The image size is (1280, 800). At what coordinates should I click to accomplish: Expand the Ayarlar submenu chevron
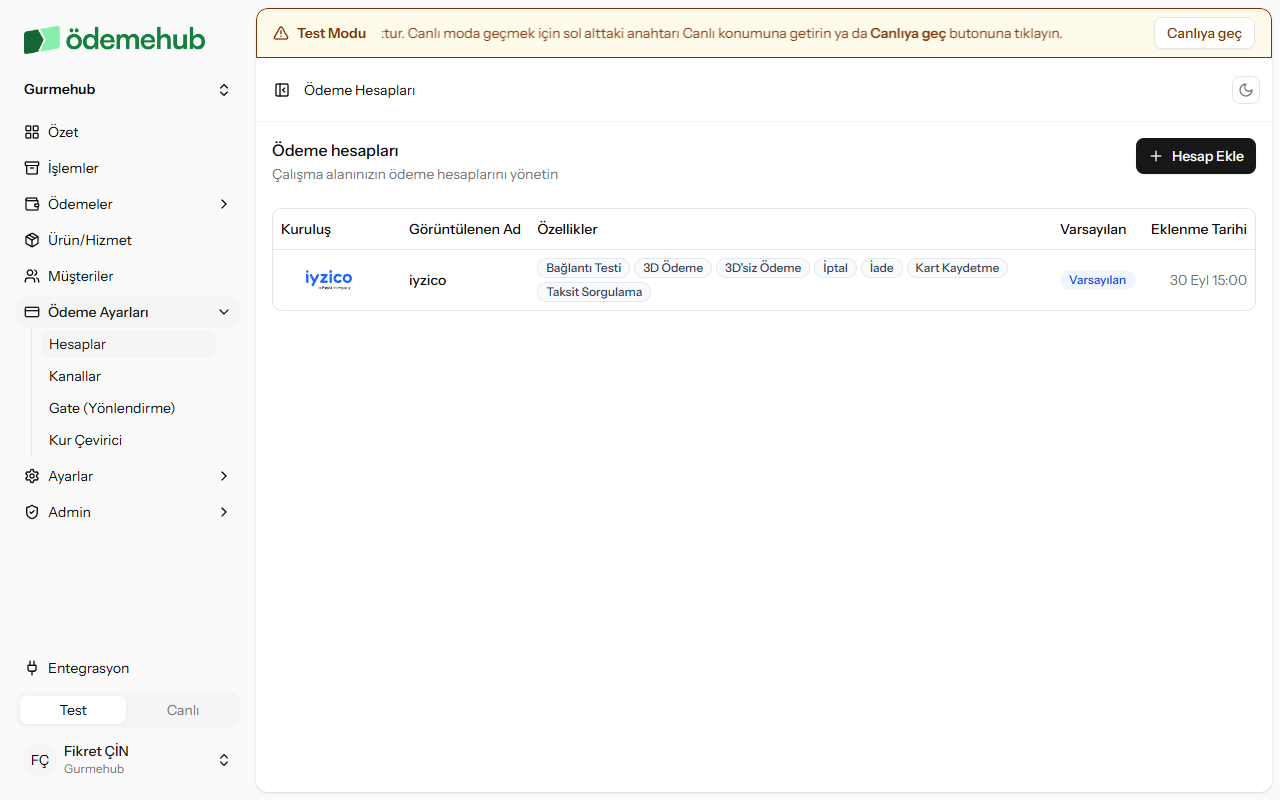point(224,476)
